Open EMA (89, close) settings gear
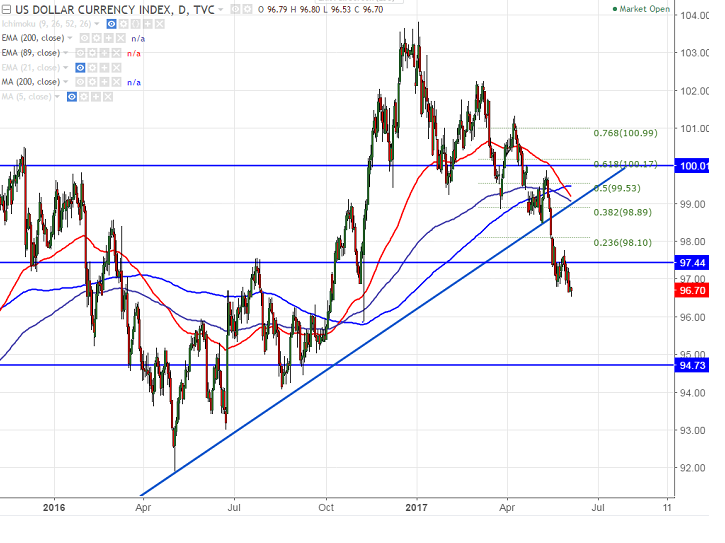The width and height of the screenshot is (725, 543). click(92, 53)
